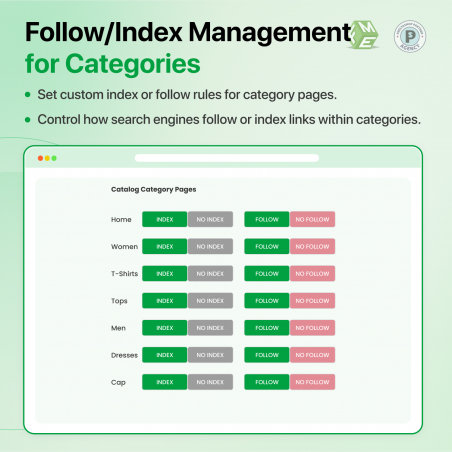Set Cap category to NO INDEX
The image size is (452, 452).
pyautogui.click(x=210, y=382)
